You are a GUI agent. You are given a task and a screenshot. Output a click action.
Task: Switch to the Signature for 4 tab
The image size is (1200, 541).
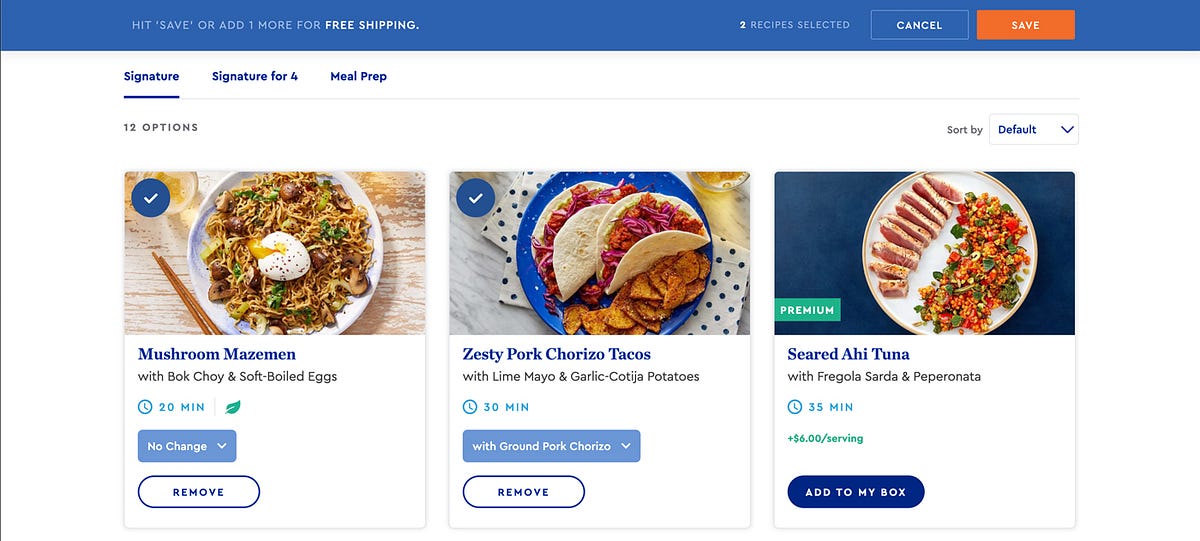(255, 76)
